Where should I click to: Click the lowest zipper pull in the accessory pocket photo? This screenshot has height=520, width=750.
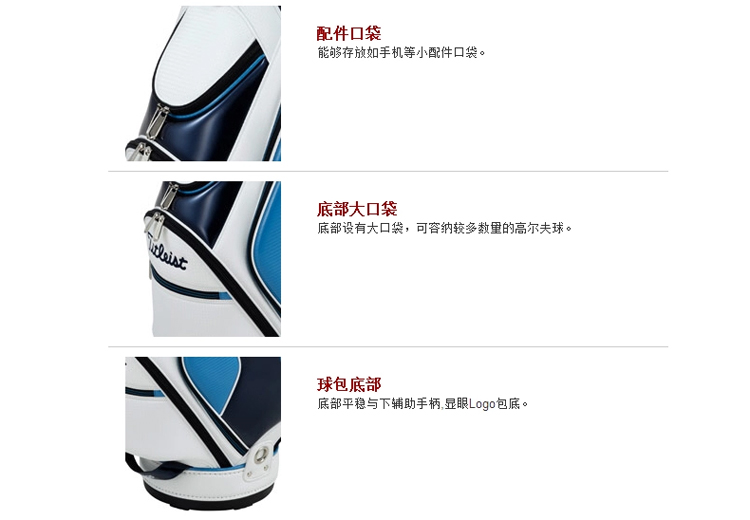pyautogui.click(x=139, y=152)
